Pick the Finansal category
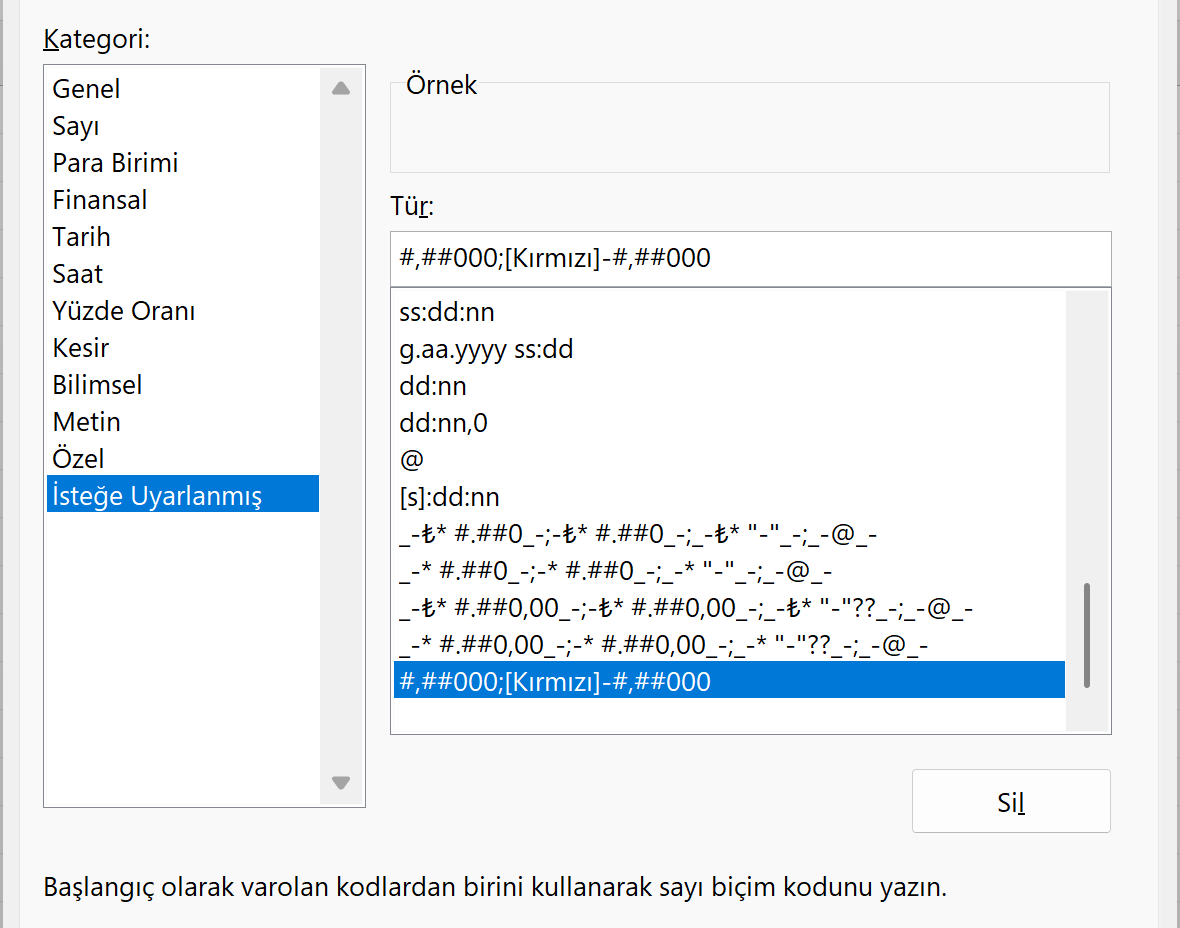The width and height of the screenshot is (1180, 928). point(100,200)
